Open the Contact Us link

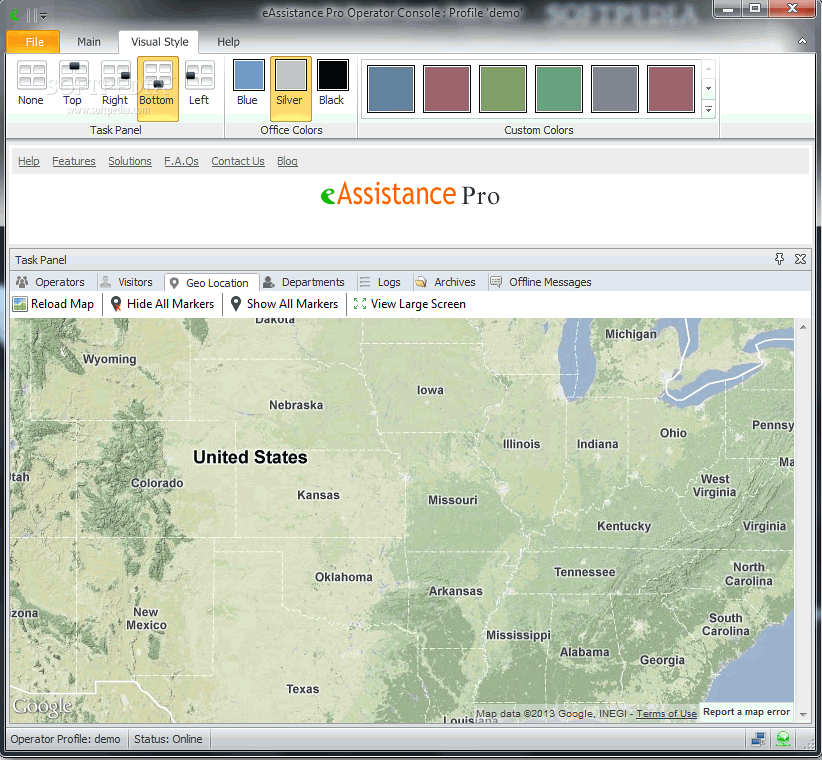click(238, 161)
